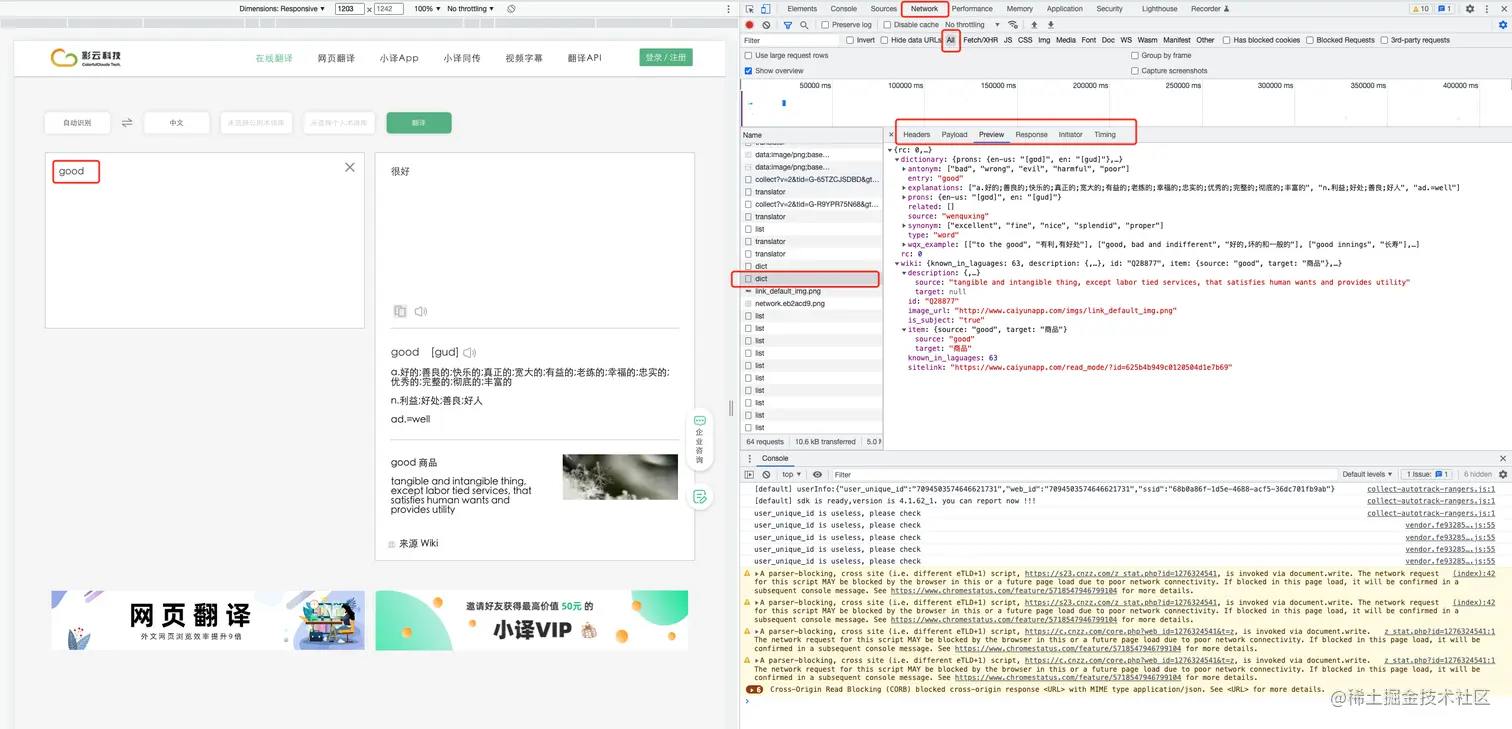Open the Sources panel tab
1512x729 pixels.
(884, 9)
